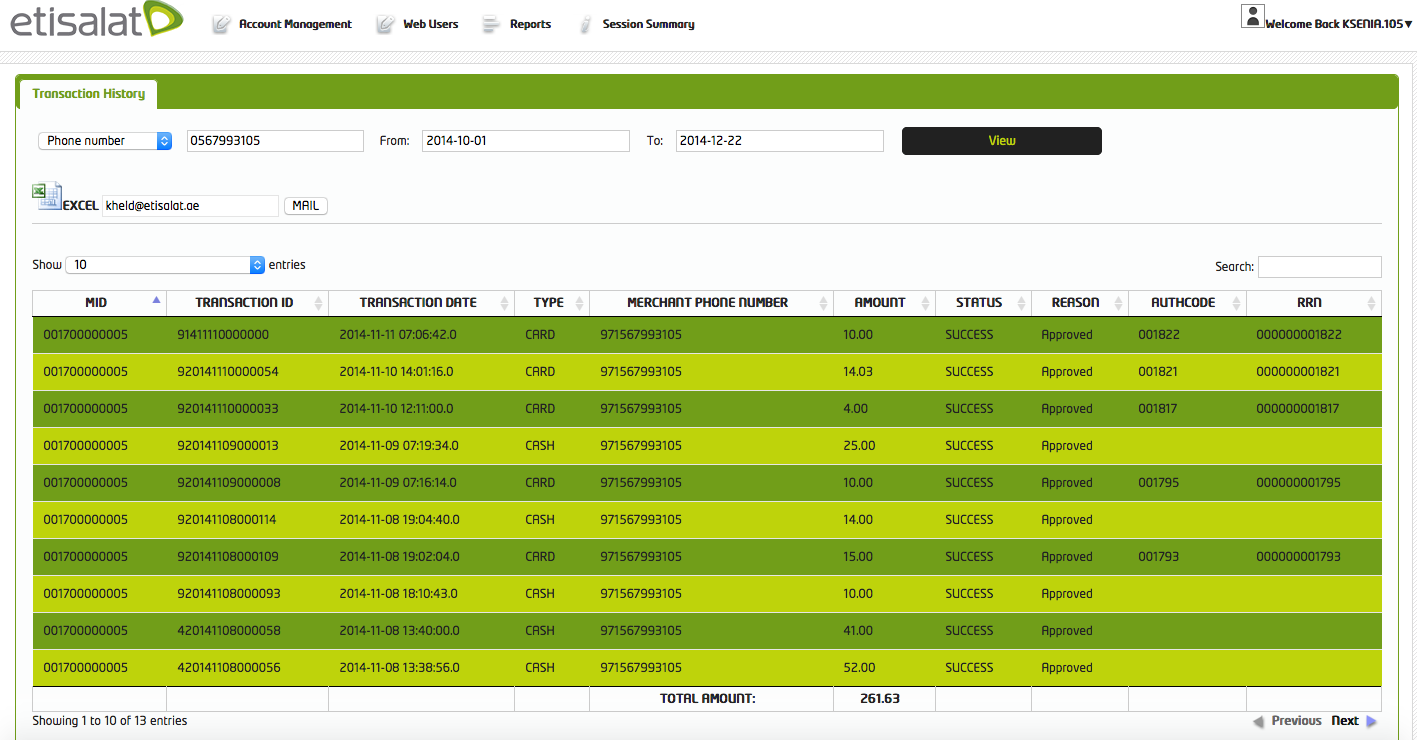The height and width of the screenshot is (740, 1417).
Task: Click the total amount 261.63
Action: [x=880, y=699]
